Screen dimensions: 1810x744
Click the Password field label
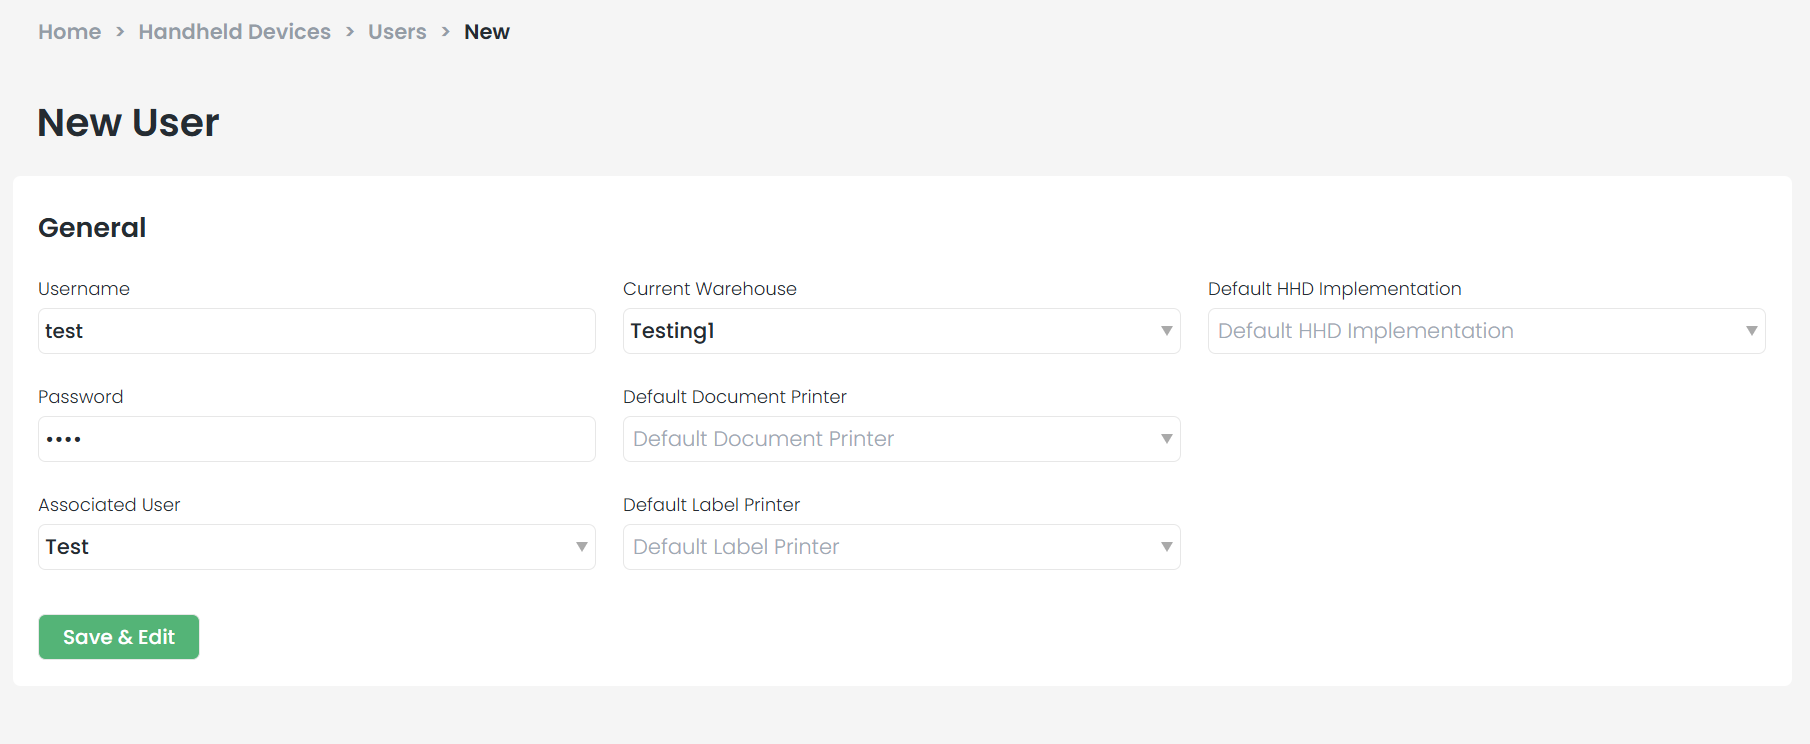[80, 397]
